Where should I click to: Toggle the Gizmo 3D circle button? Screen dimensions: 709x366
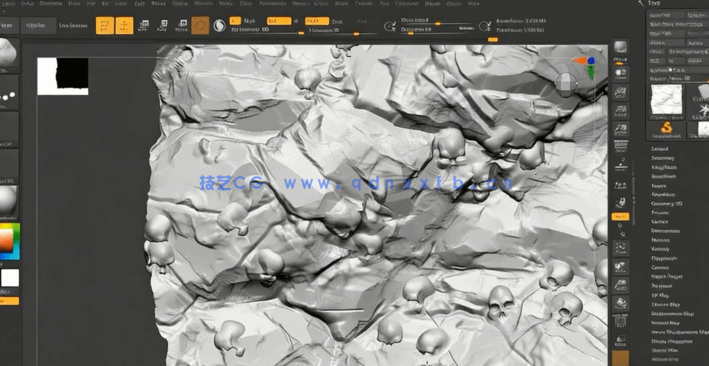tap(200, 25)
